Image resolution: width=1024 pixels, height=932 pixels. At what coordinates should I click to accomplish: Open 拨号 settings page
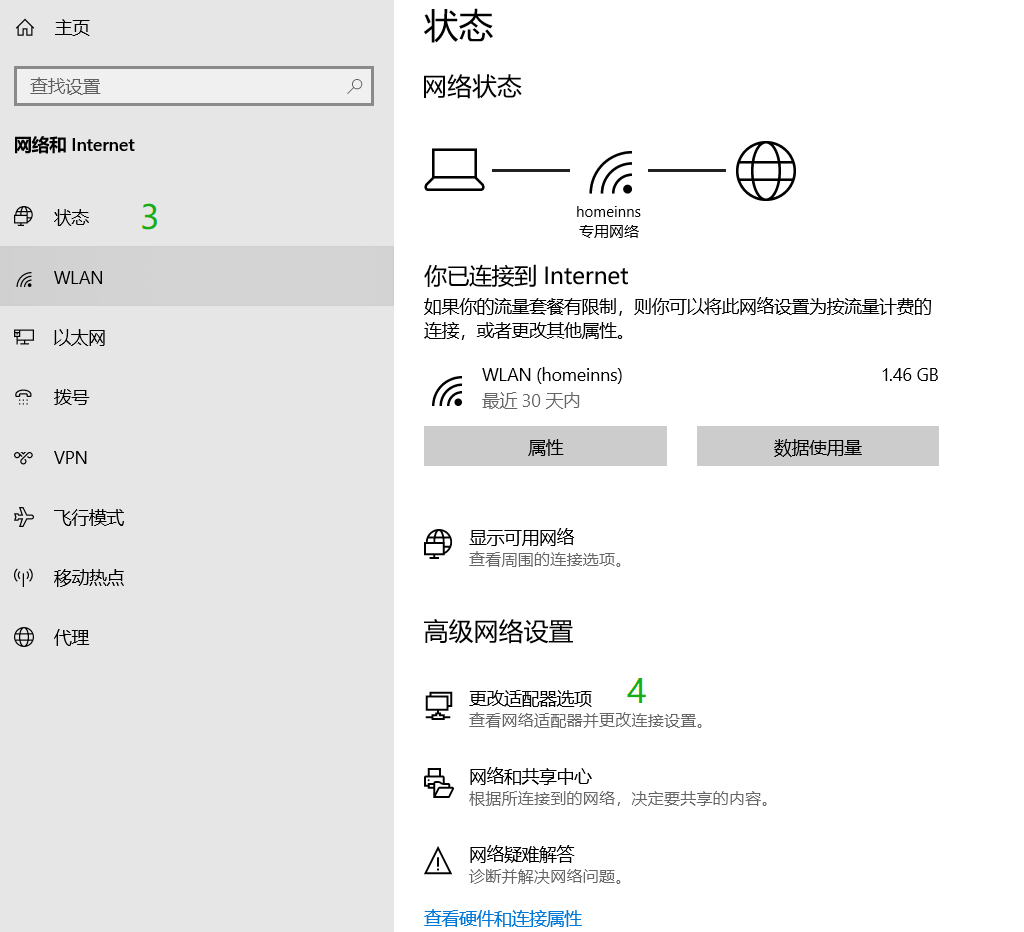[71, 397]
